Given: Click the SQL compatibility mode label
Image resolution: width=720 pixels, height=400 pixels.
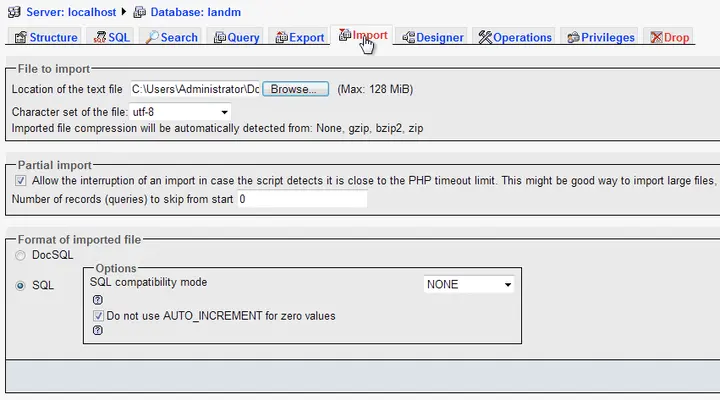Looking at the screenshot, I should 149,282.
